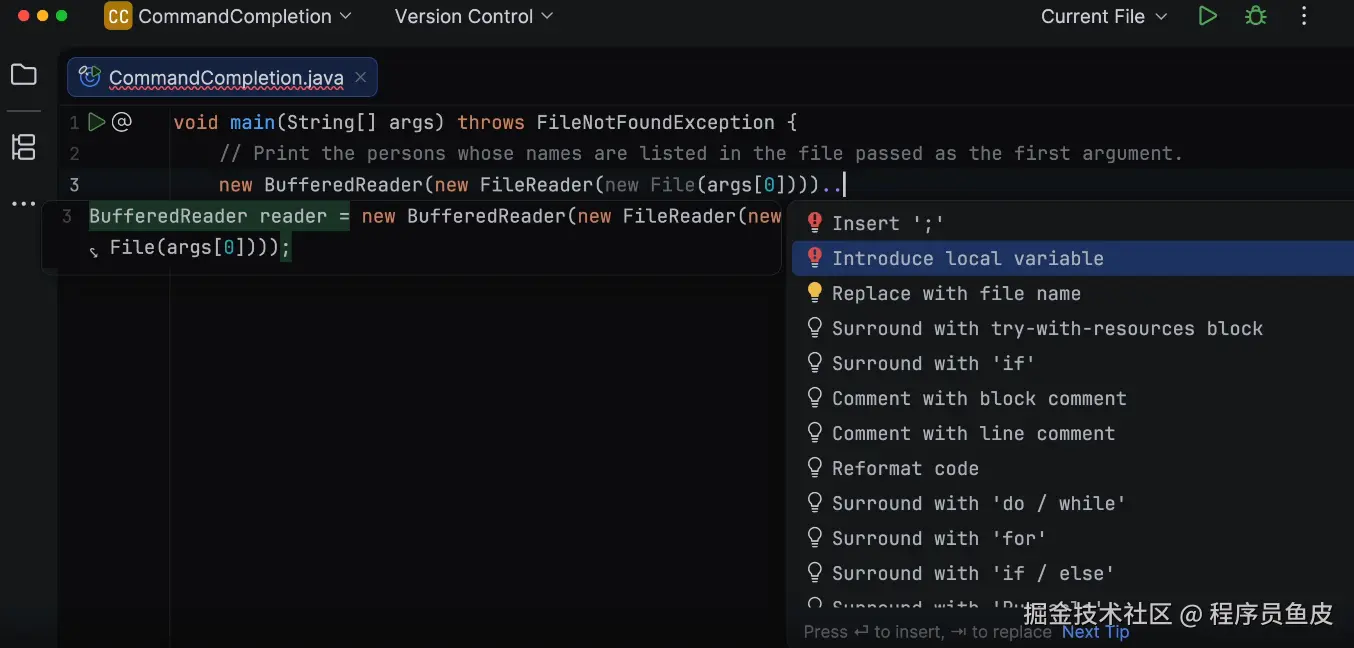
Task: Open the Project folder tool window
Action: coord(23,75)
